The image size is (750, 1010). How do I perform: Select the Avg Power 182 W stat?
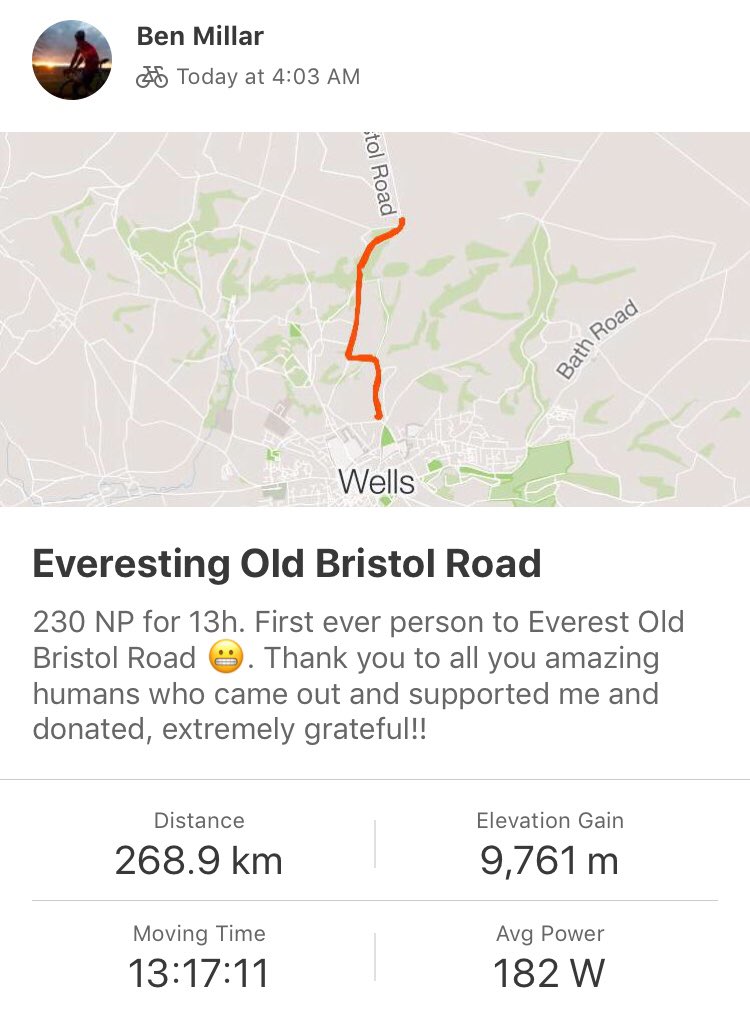tap(550, 957)
